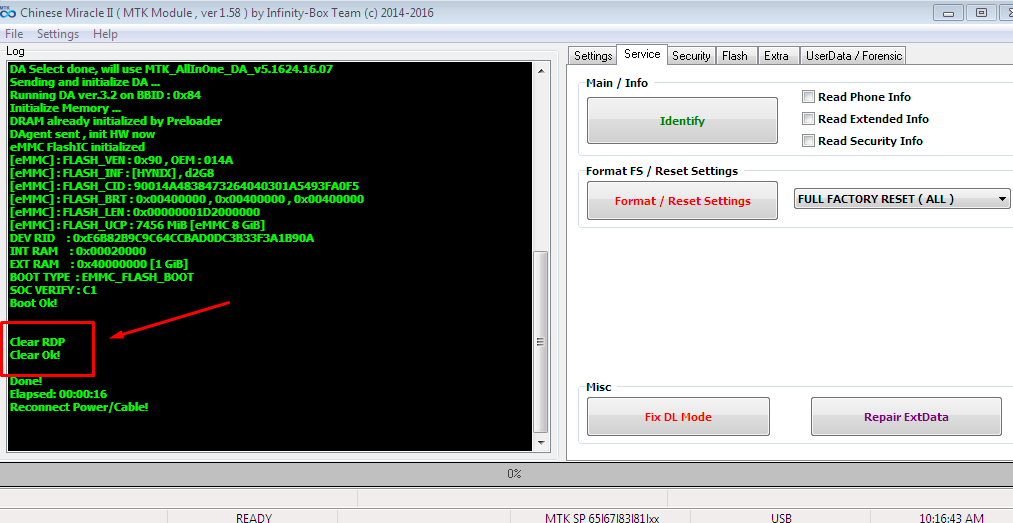The width and height of the screenshot is (1013, 523).
Task: Open the Help menu
Action: coord(105,34)
